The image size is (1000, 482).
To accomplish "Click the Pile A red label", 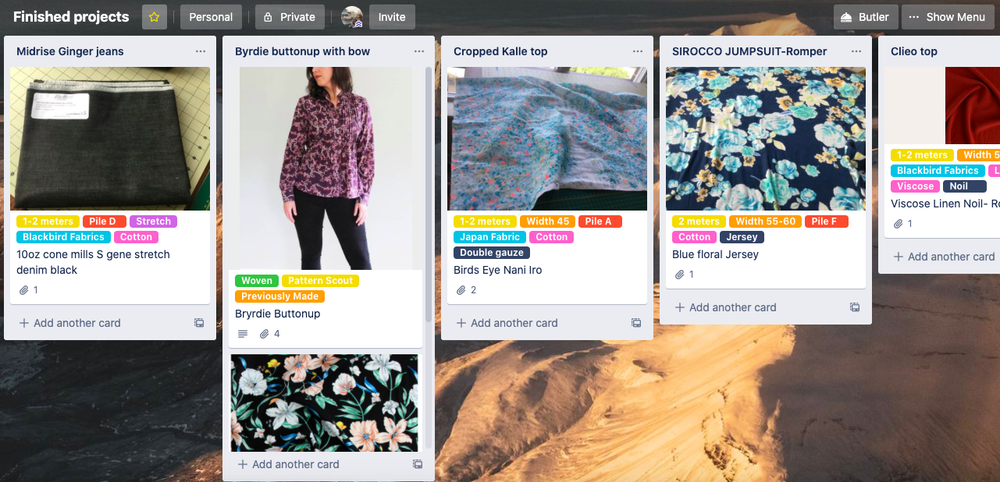I will [599, 221].
